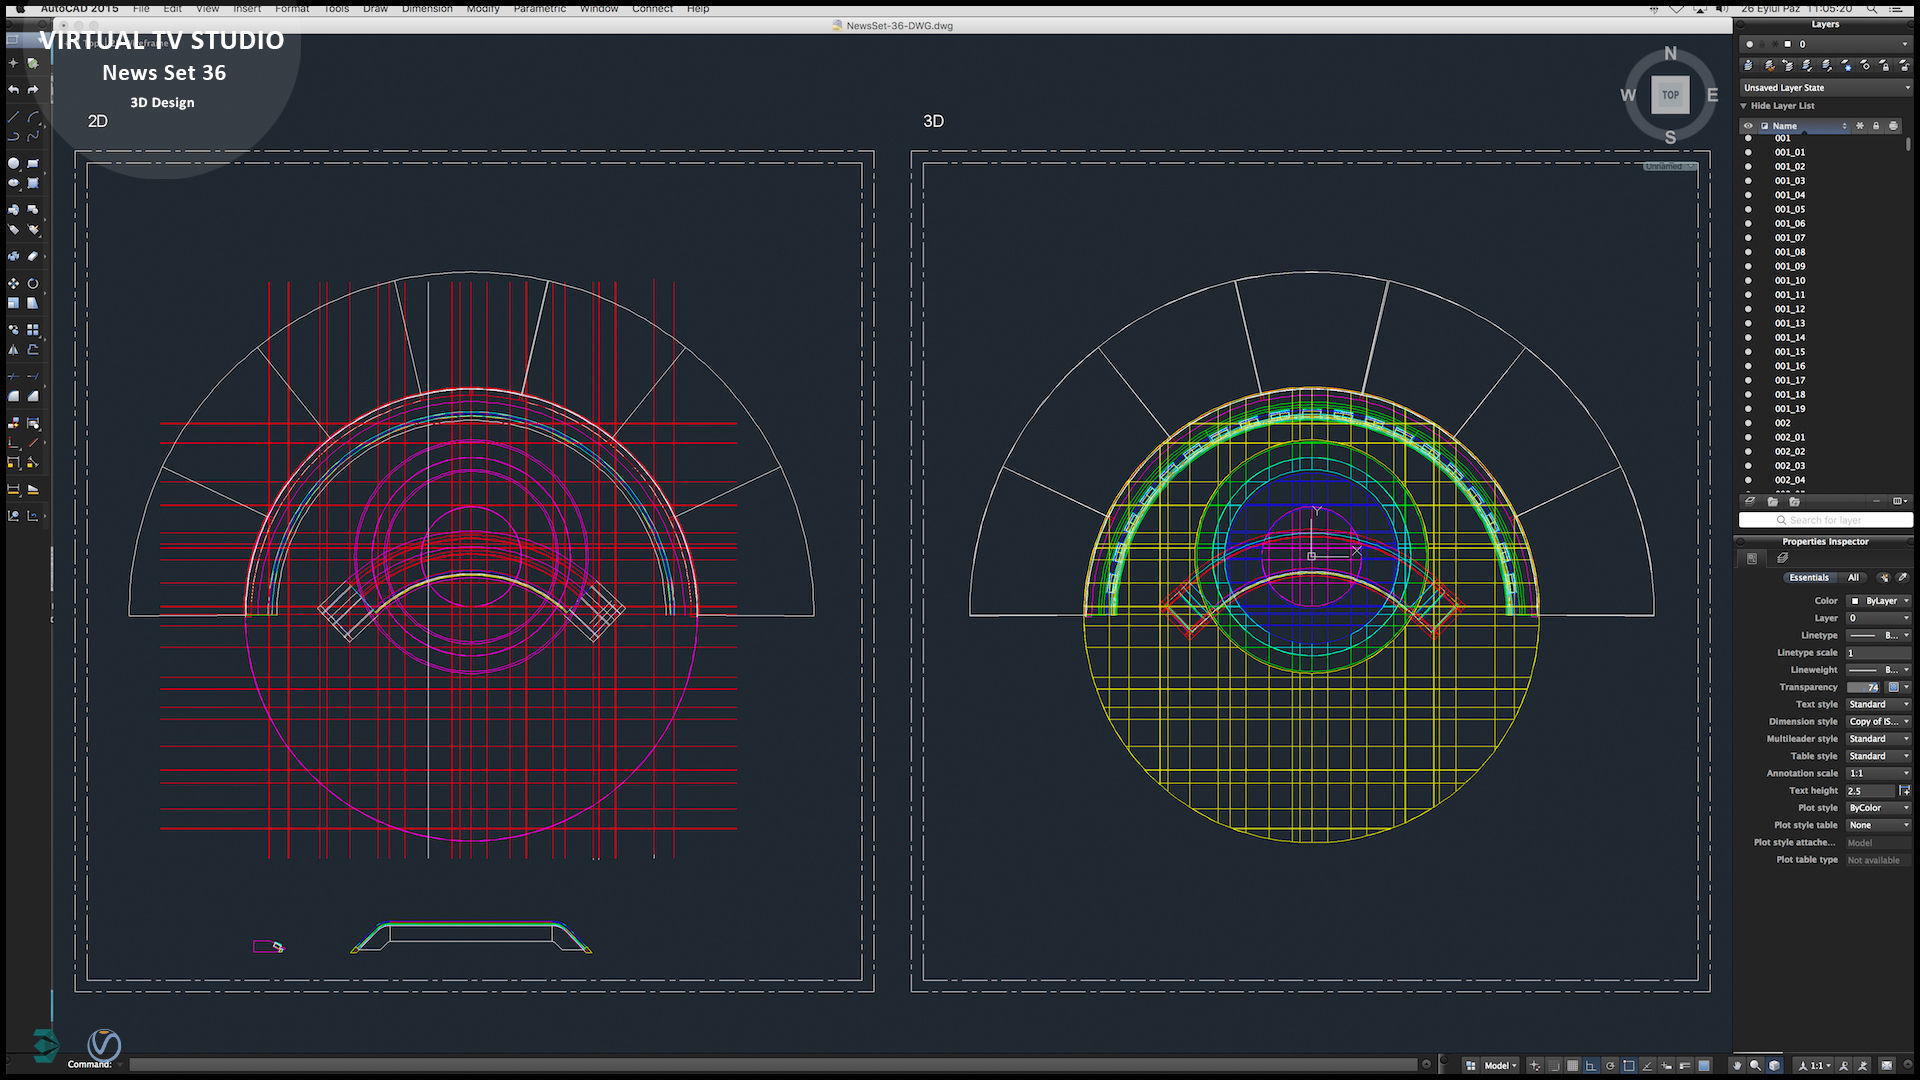Image resolution: width=1920 pixels, height=1080 pixels.
Task: Click the Zoom magnifier in status bar
Action: pos(1755,1065)
